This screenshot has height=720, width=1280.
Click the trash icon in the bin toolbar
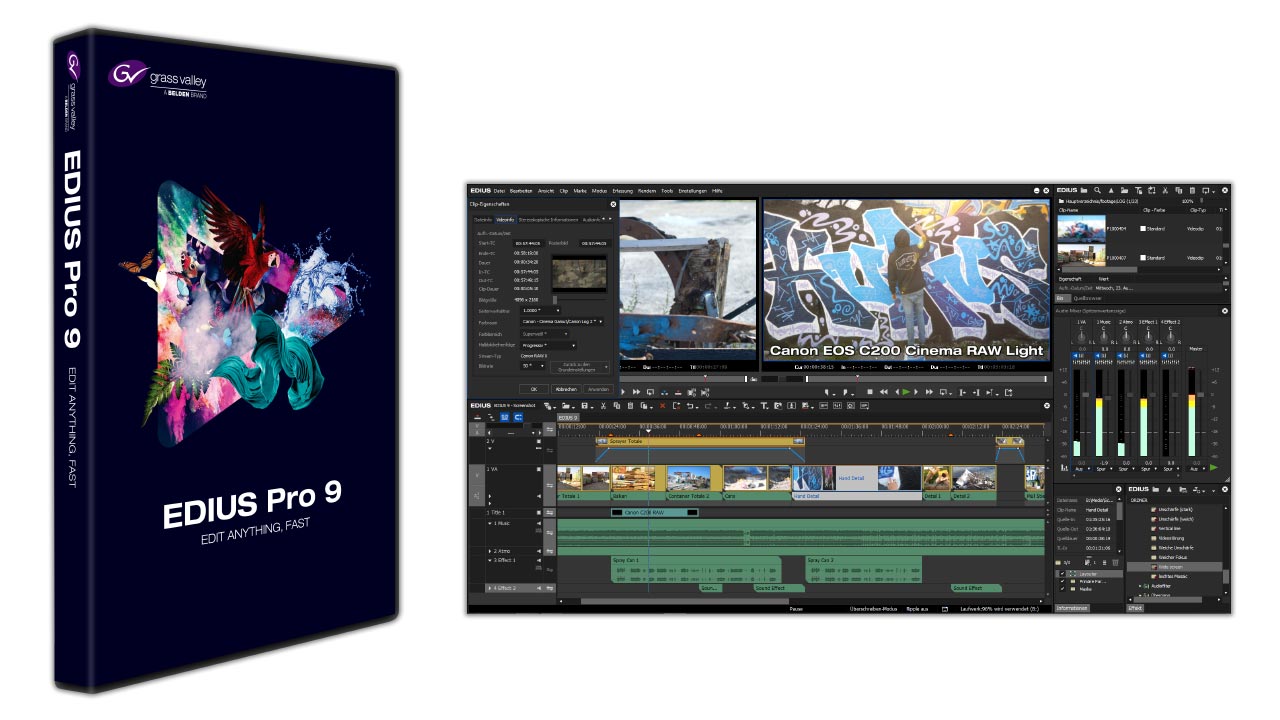coord(1192,190)
